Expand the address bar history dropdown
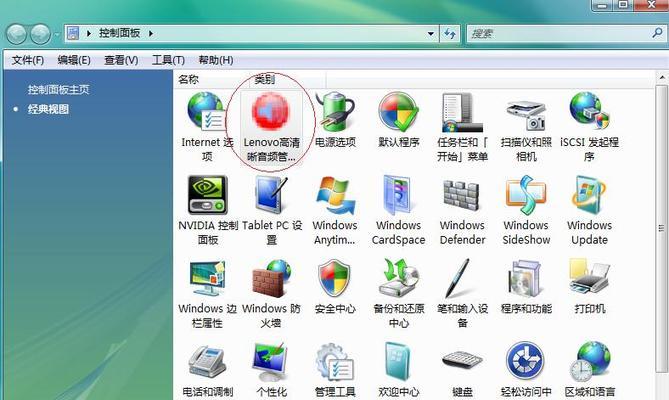This screenshot has height=400, width=669. tap(430, 33)
